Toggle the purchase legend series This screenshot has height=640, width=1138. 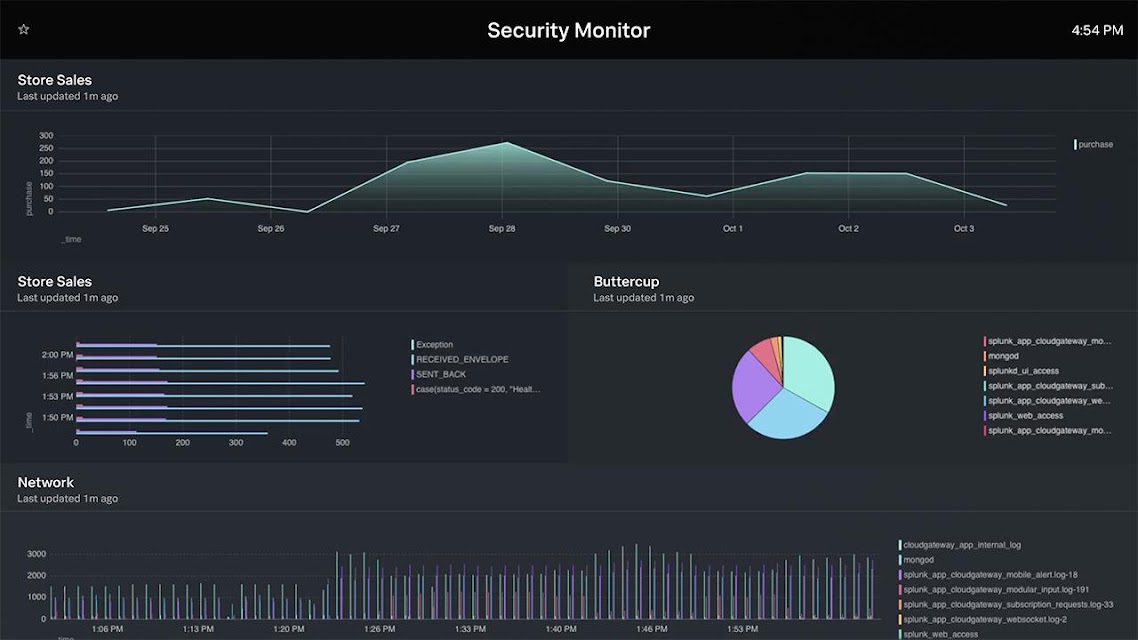(x=1094, y=144)
